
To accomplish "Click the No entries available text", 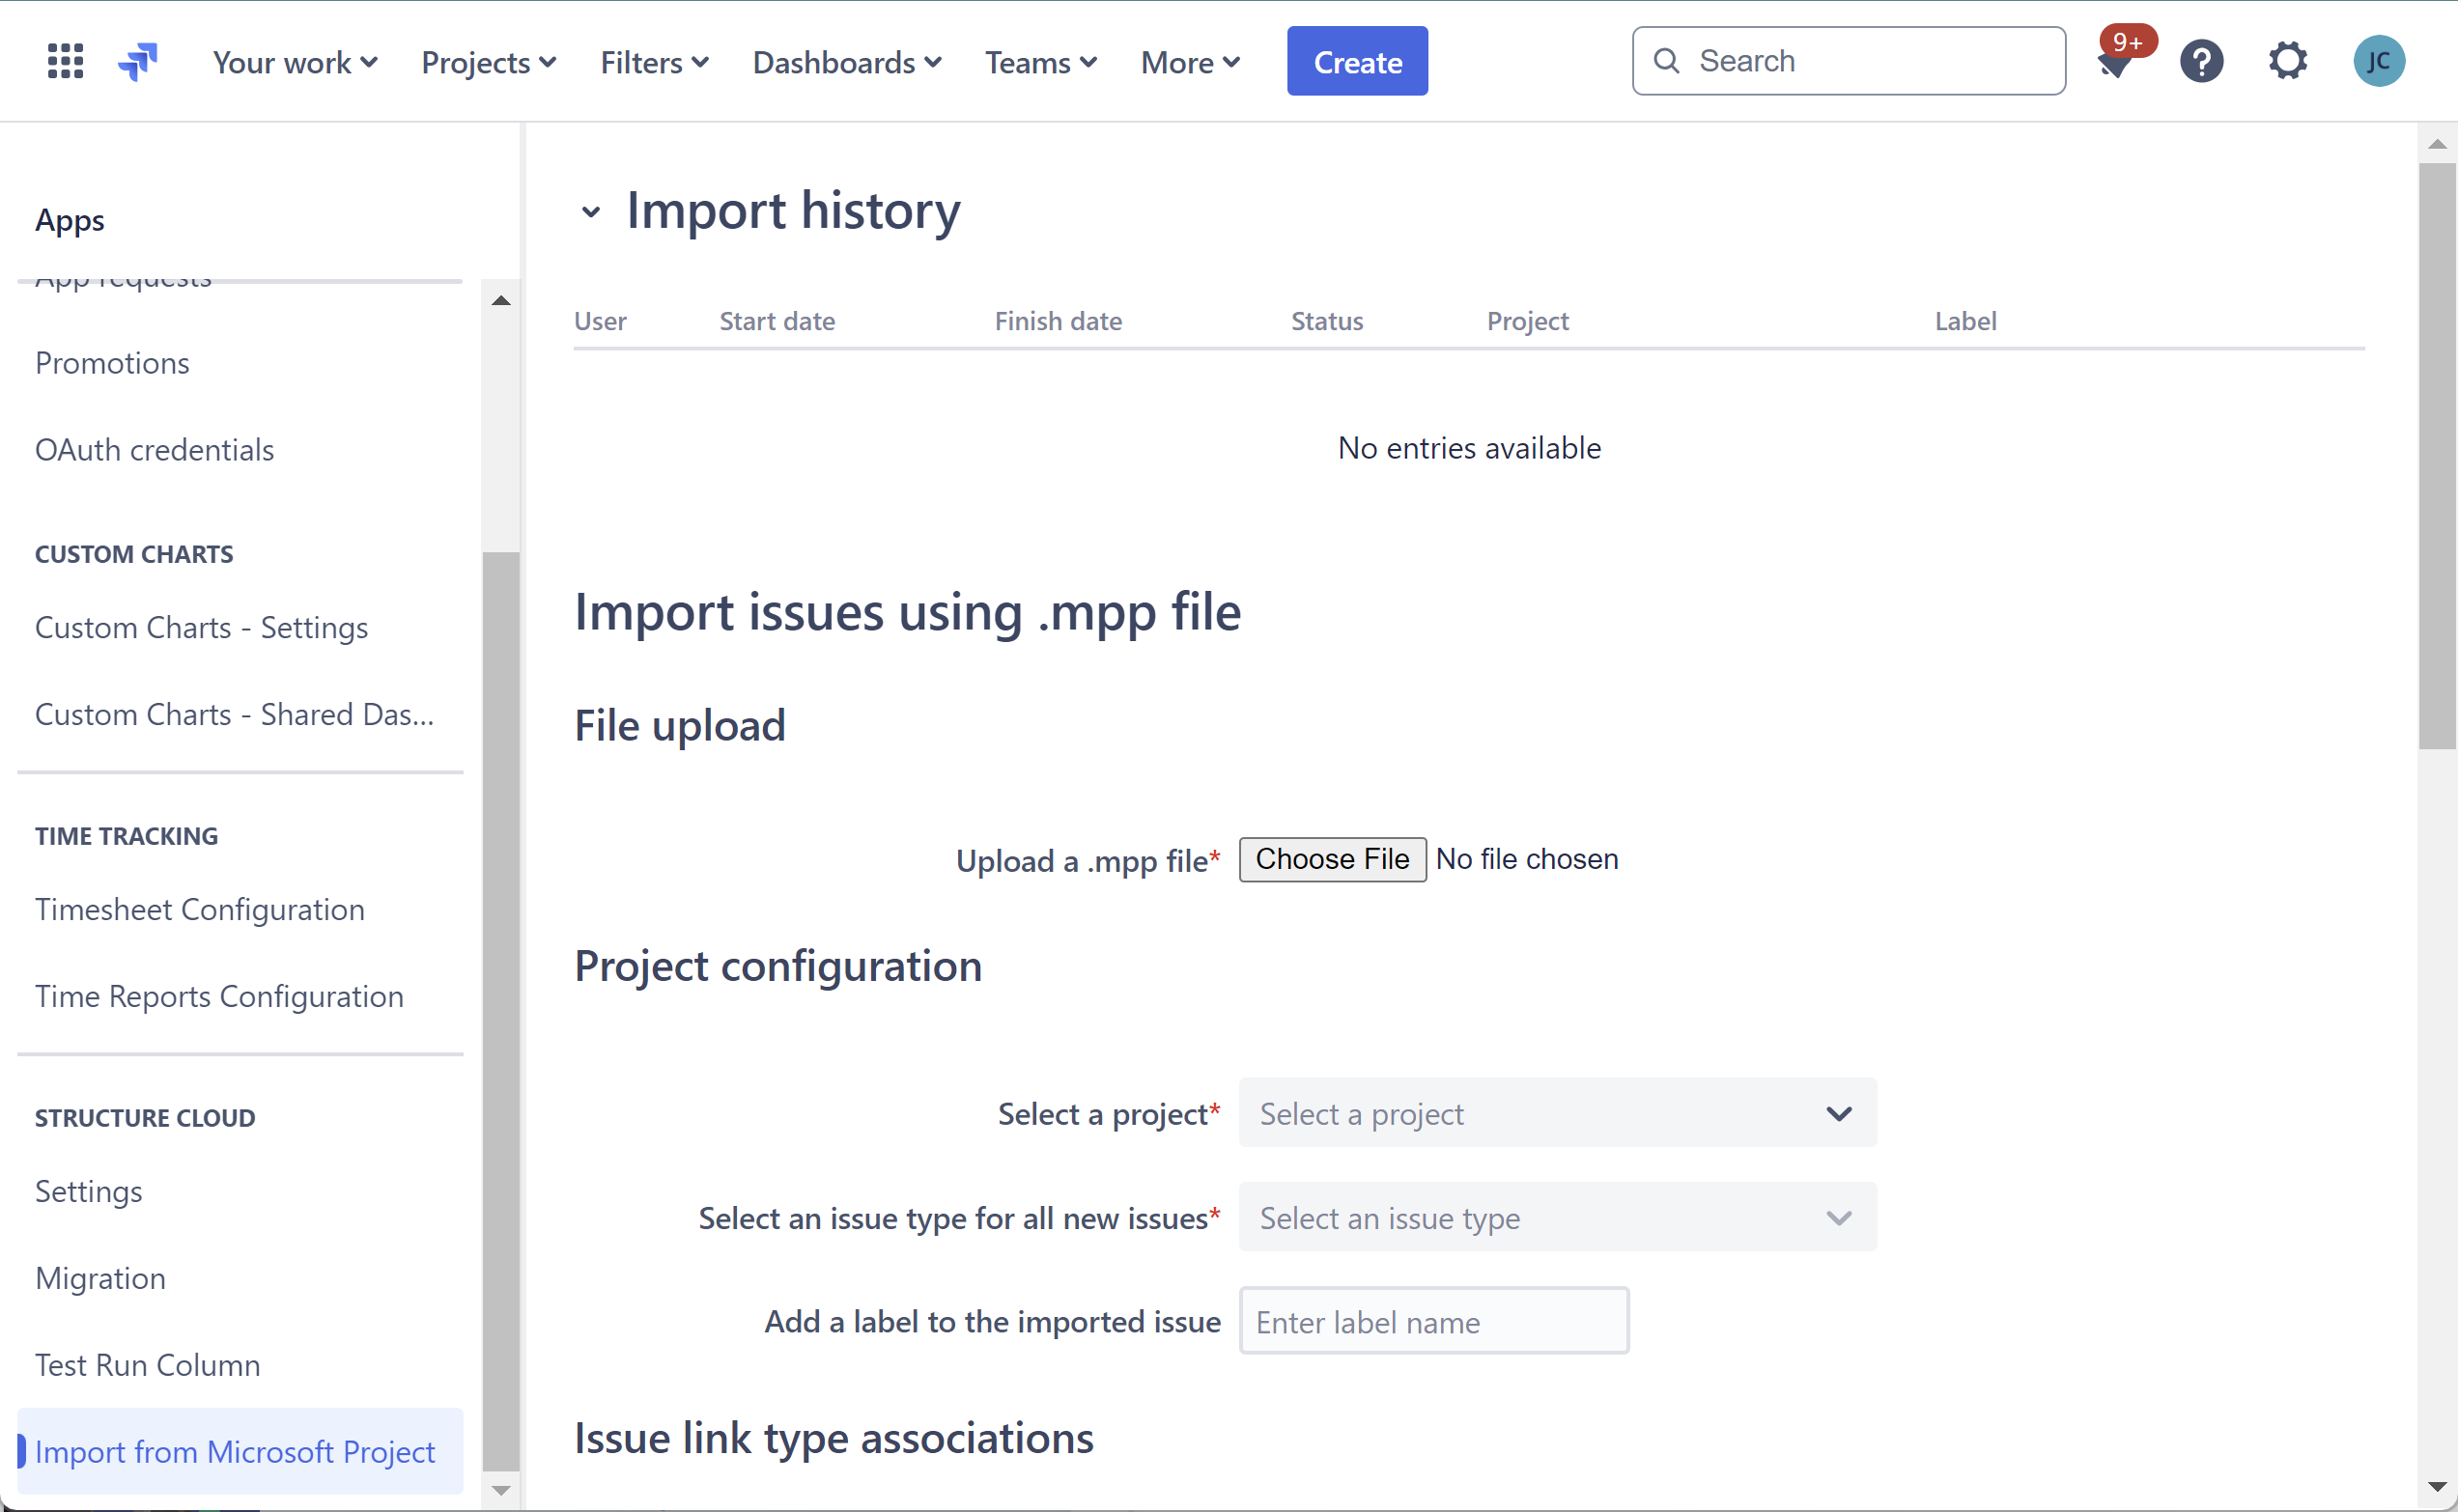I will 1469,448.
